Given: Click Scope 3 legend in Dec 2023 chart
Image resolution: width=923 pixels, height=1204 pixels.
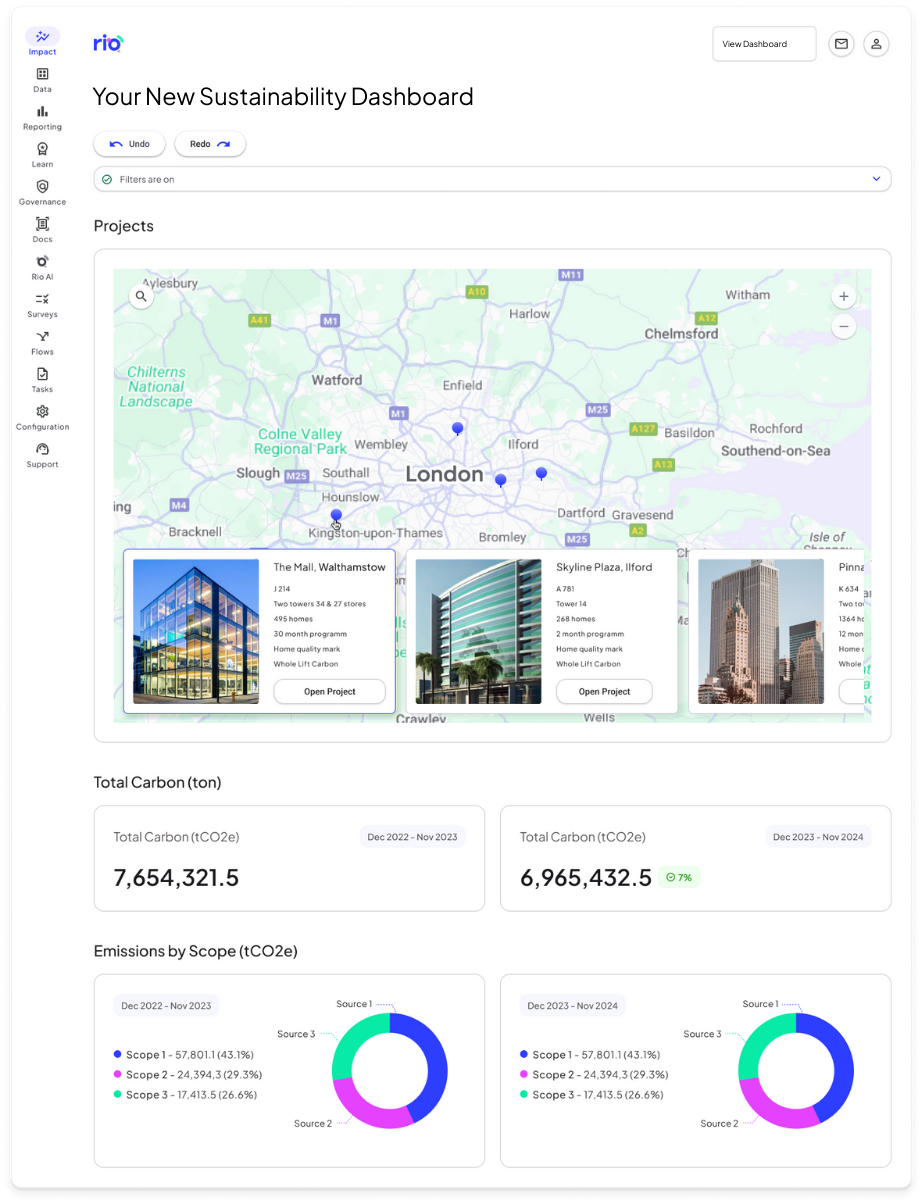Looking at the screenshot, I should (591, 1095).
